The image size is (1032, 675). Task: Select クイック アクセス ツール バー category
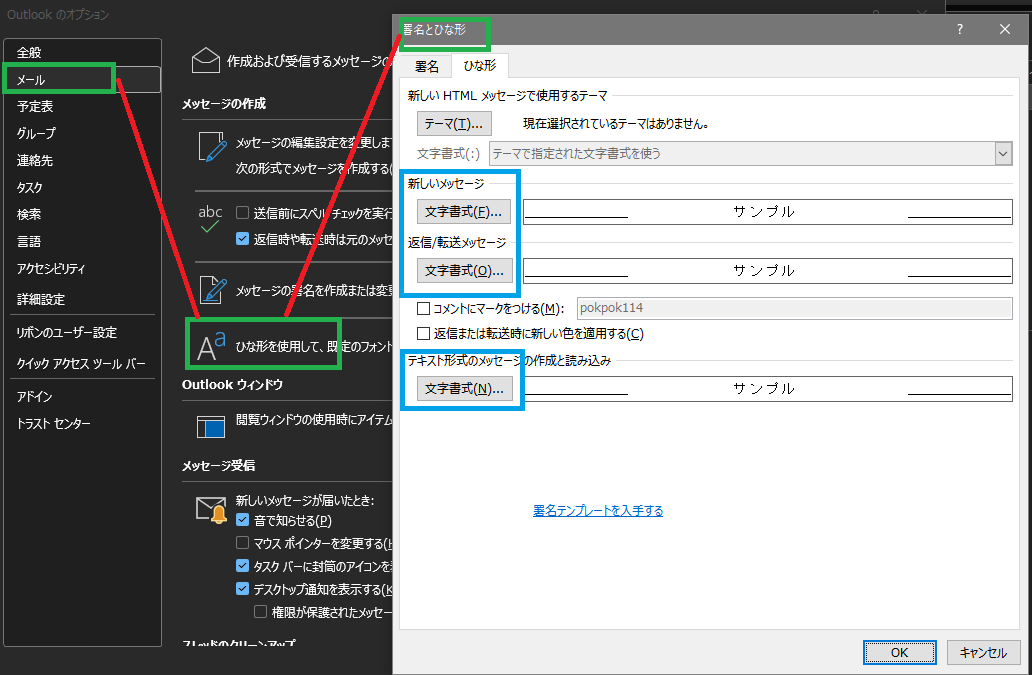click(x=82, y=364)
